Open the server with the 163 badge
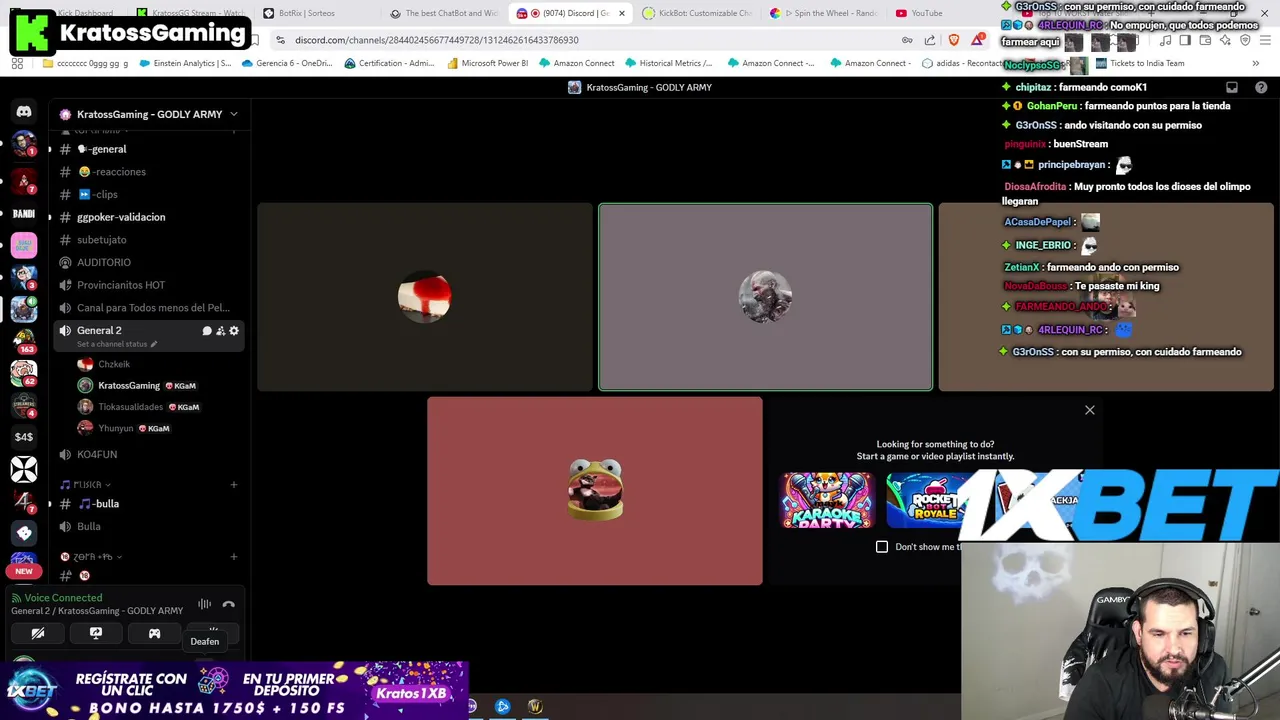This screenshot has height=720, width=1280. pos(24,340)
